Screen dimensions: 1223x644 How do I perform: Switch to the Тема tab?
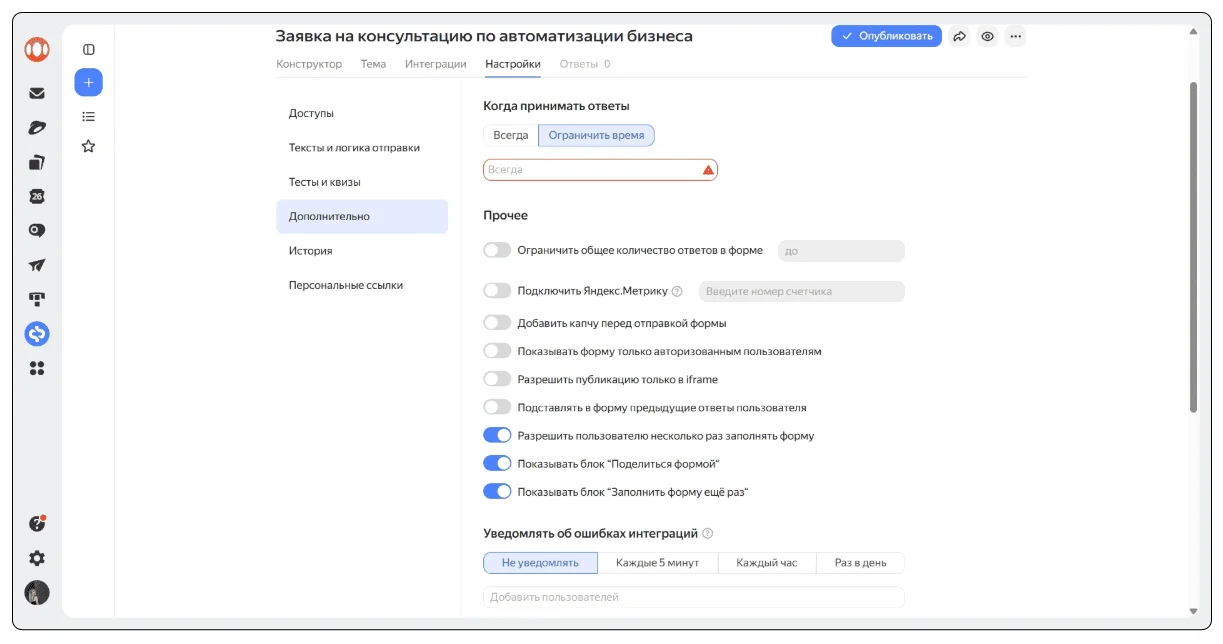pyautogui.click(x=373, y=64)
